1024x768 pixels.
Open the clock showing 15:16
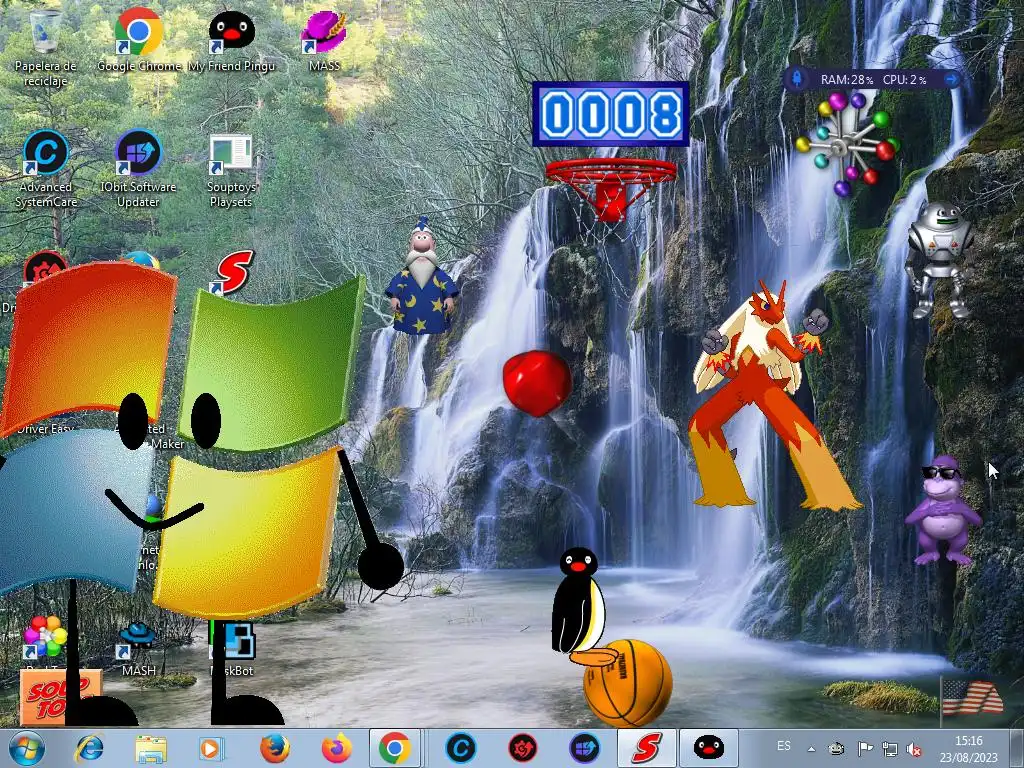click(969, 749)
